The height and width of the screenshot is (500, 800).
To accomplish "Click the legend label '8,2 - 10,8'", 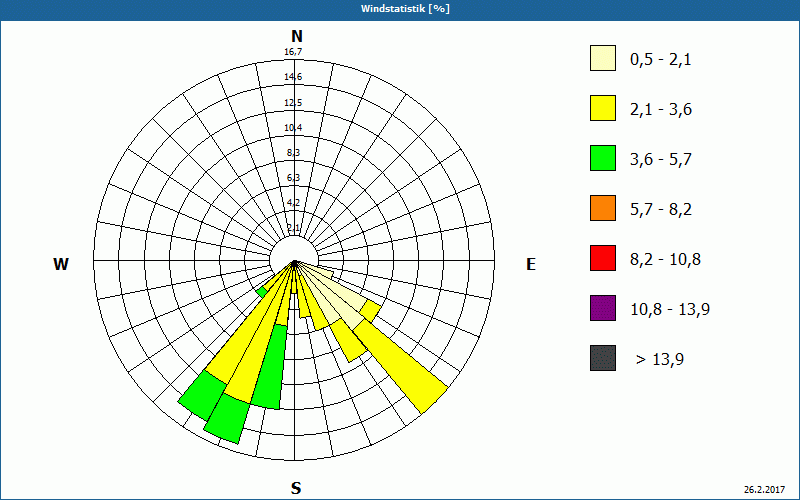I will 665,260.
